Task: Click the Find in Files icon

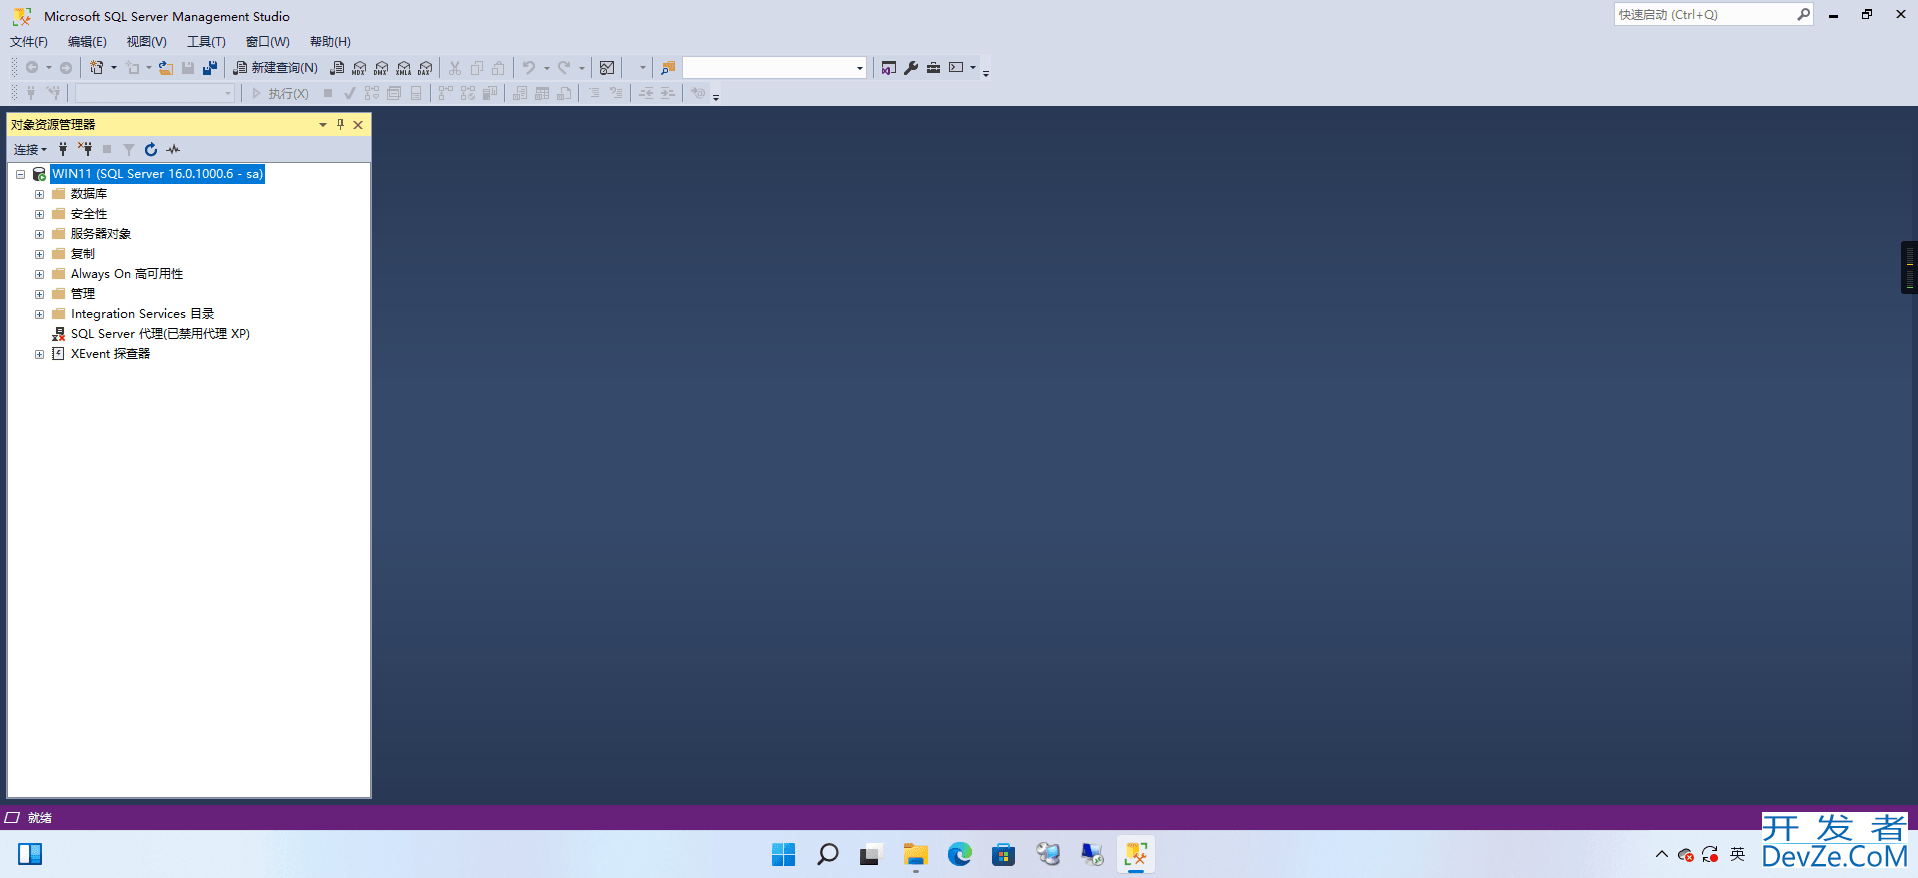Action: click(x=668, y=68)
